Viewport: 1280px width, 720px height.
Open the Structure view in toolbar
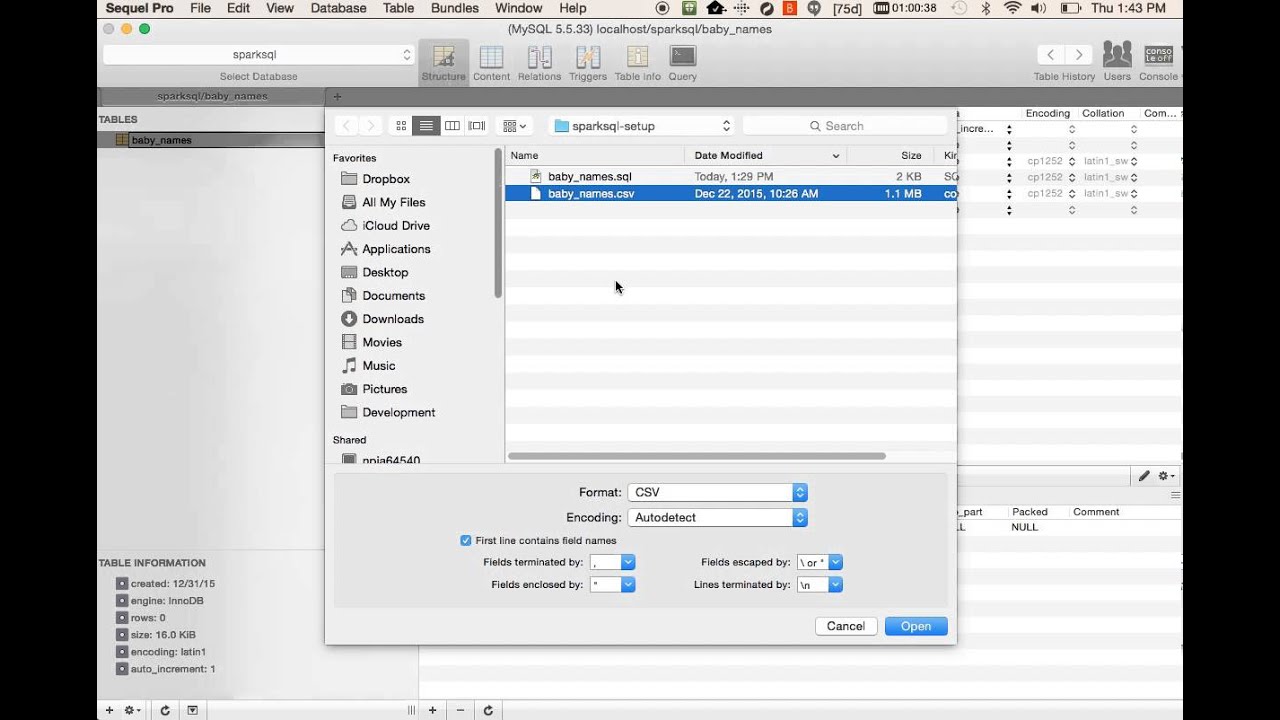tap(443, 62)
